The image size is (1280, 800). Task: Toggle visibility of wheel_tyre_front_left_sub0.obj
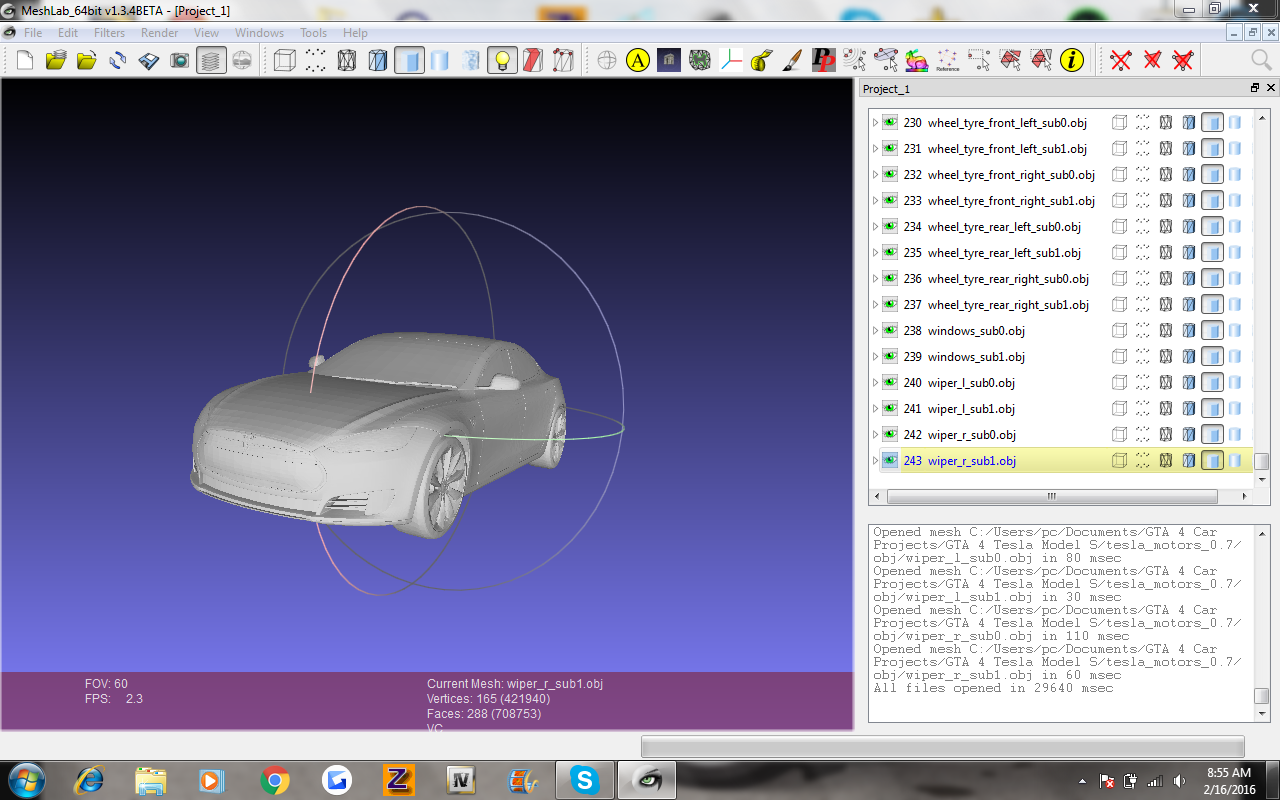click(889, 123)
